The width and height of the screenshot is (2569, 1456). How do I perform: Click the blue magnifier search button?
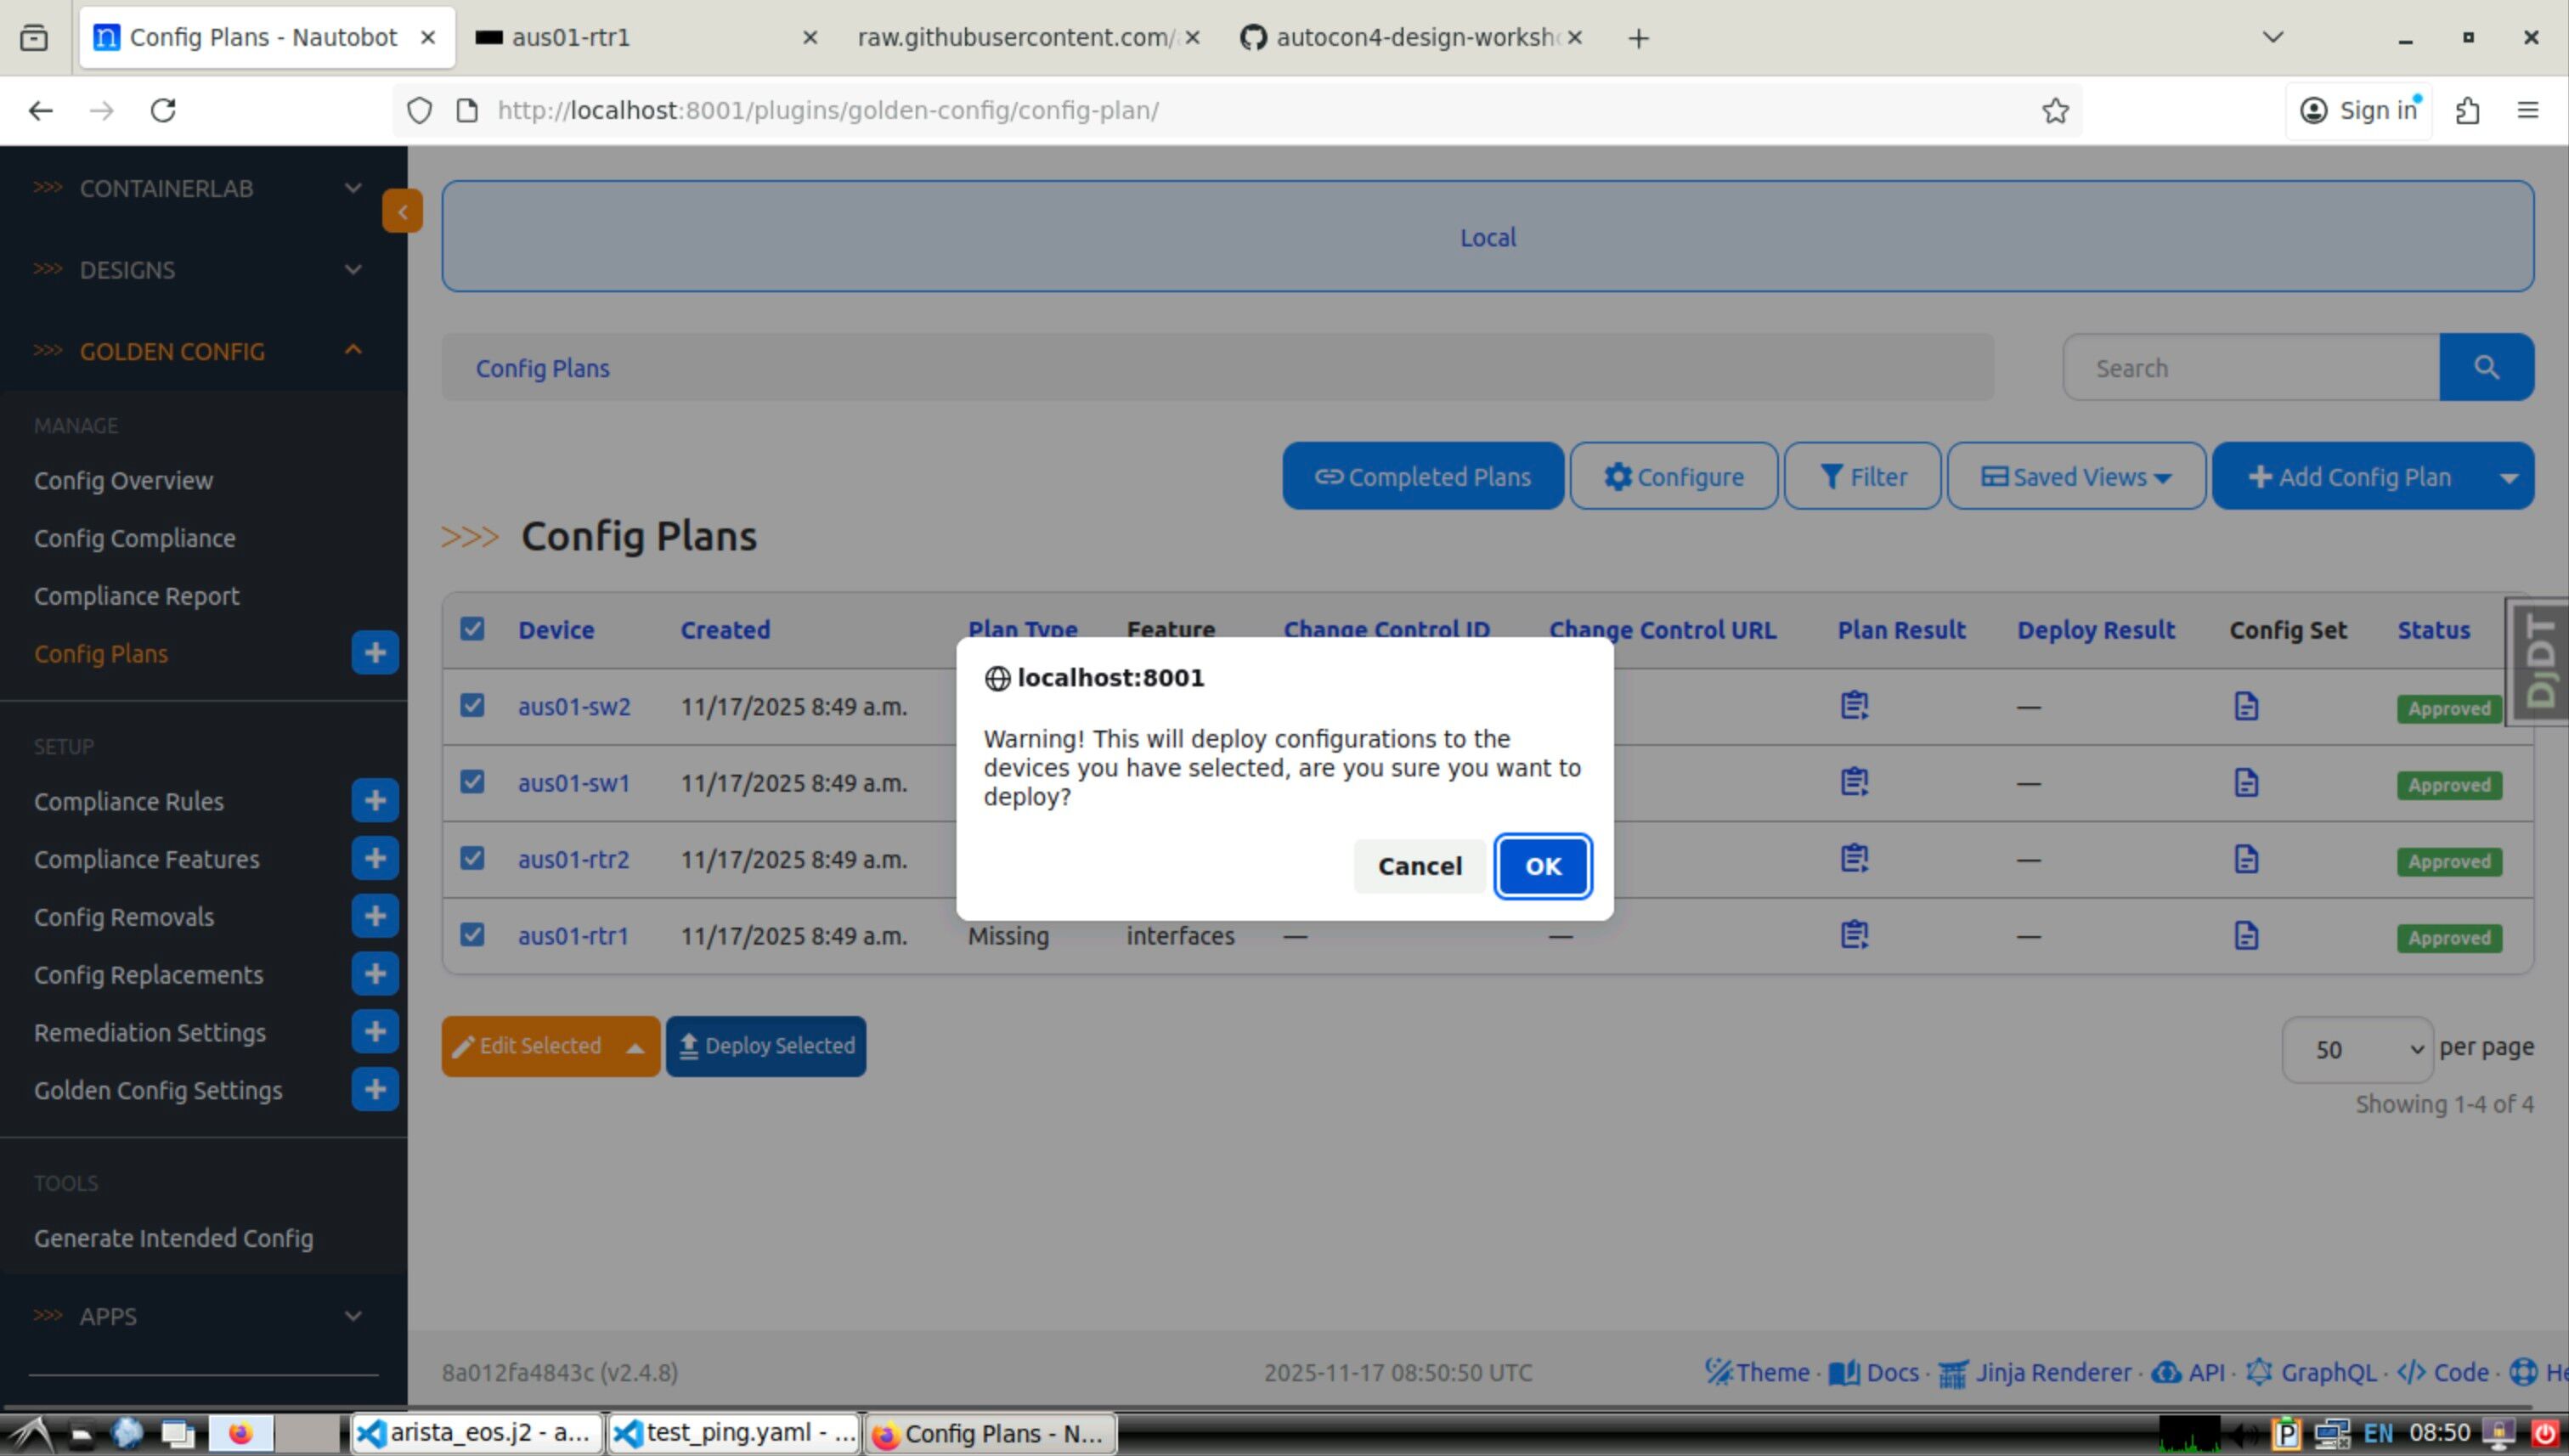[2485, 368]
